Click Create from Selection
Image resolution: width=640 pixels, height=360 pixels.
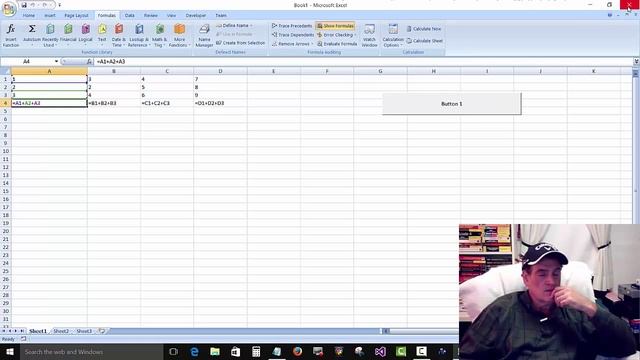(x=240, y=43)
